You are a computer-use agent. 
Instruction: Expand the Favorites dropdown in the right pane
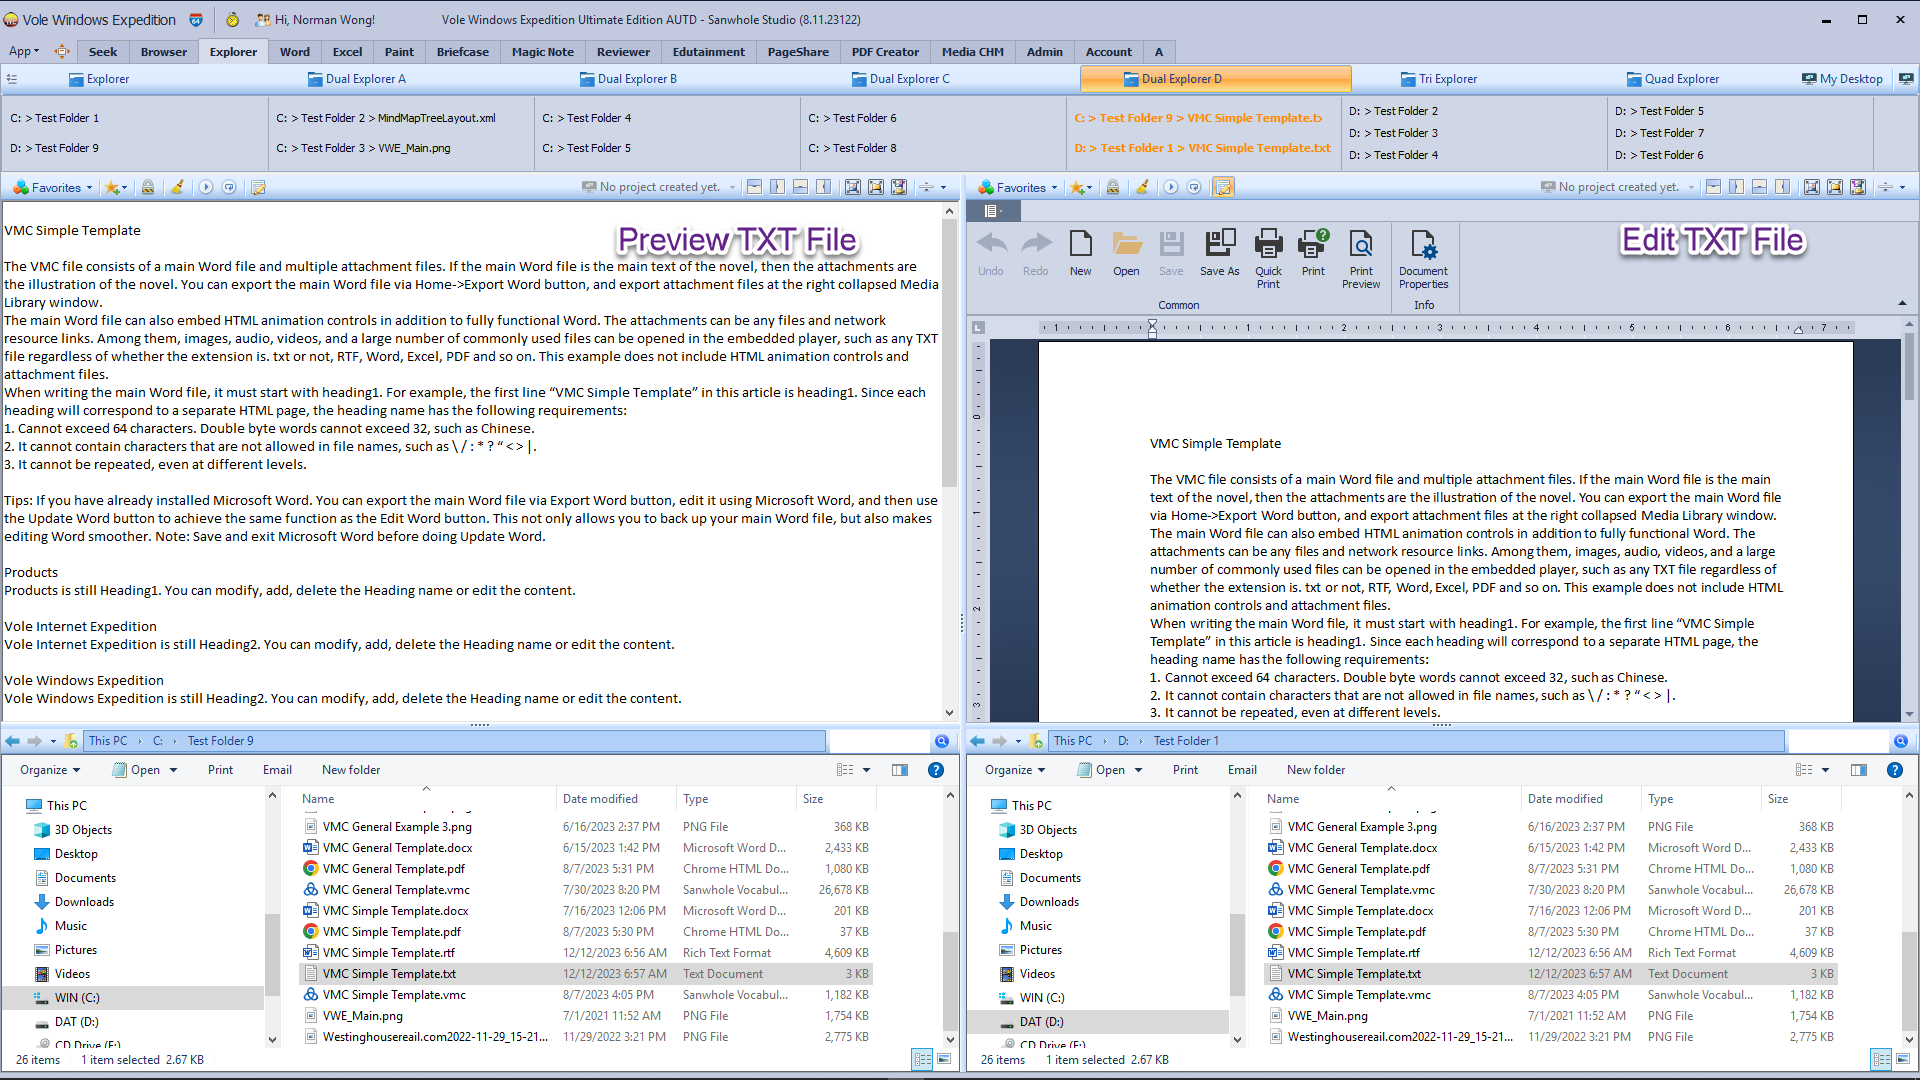coord(1054,188)
